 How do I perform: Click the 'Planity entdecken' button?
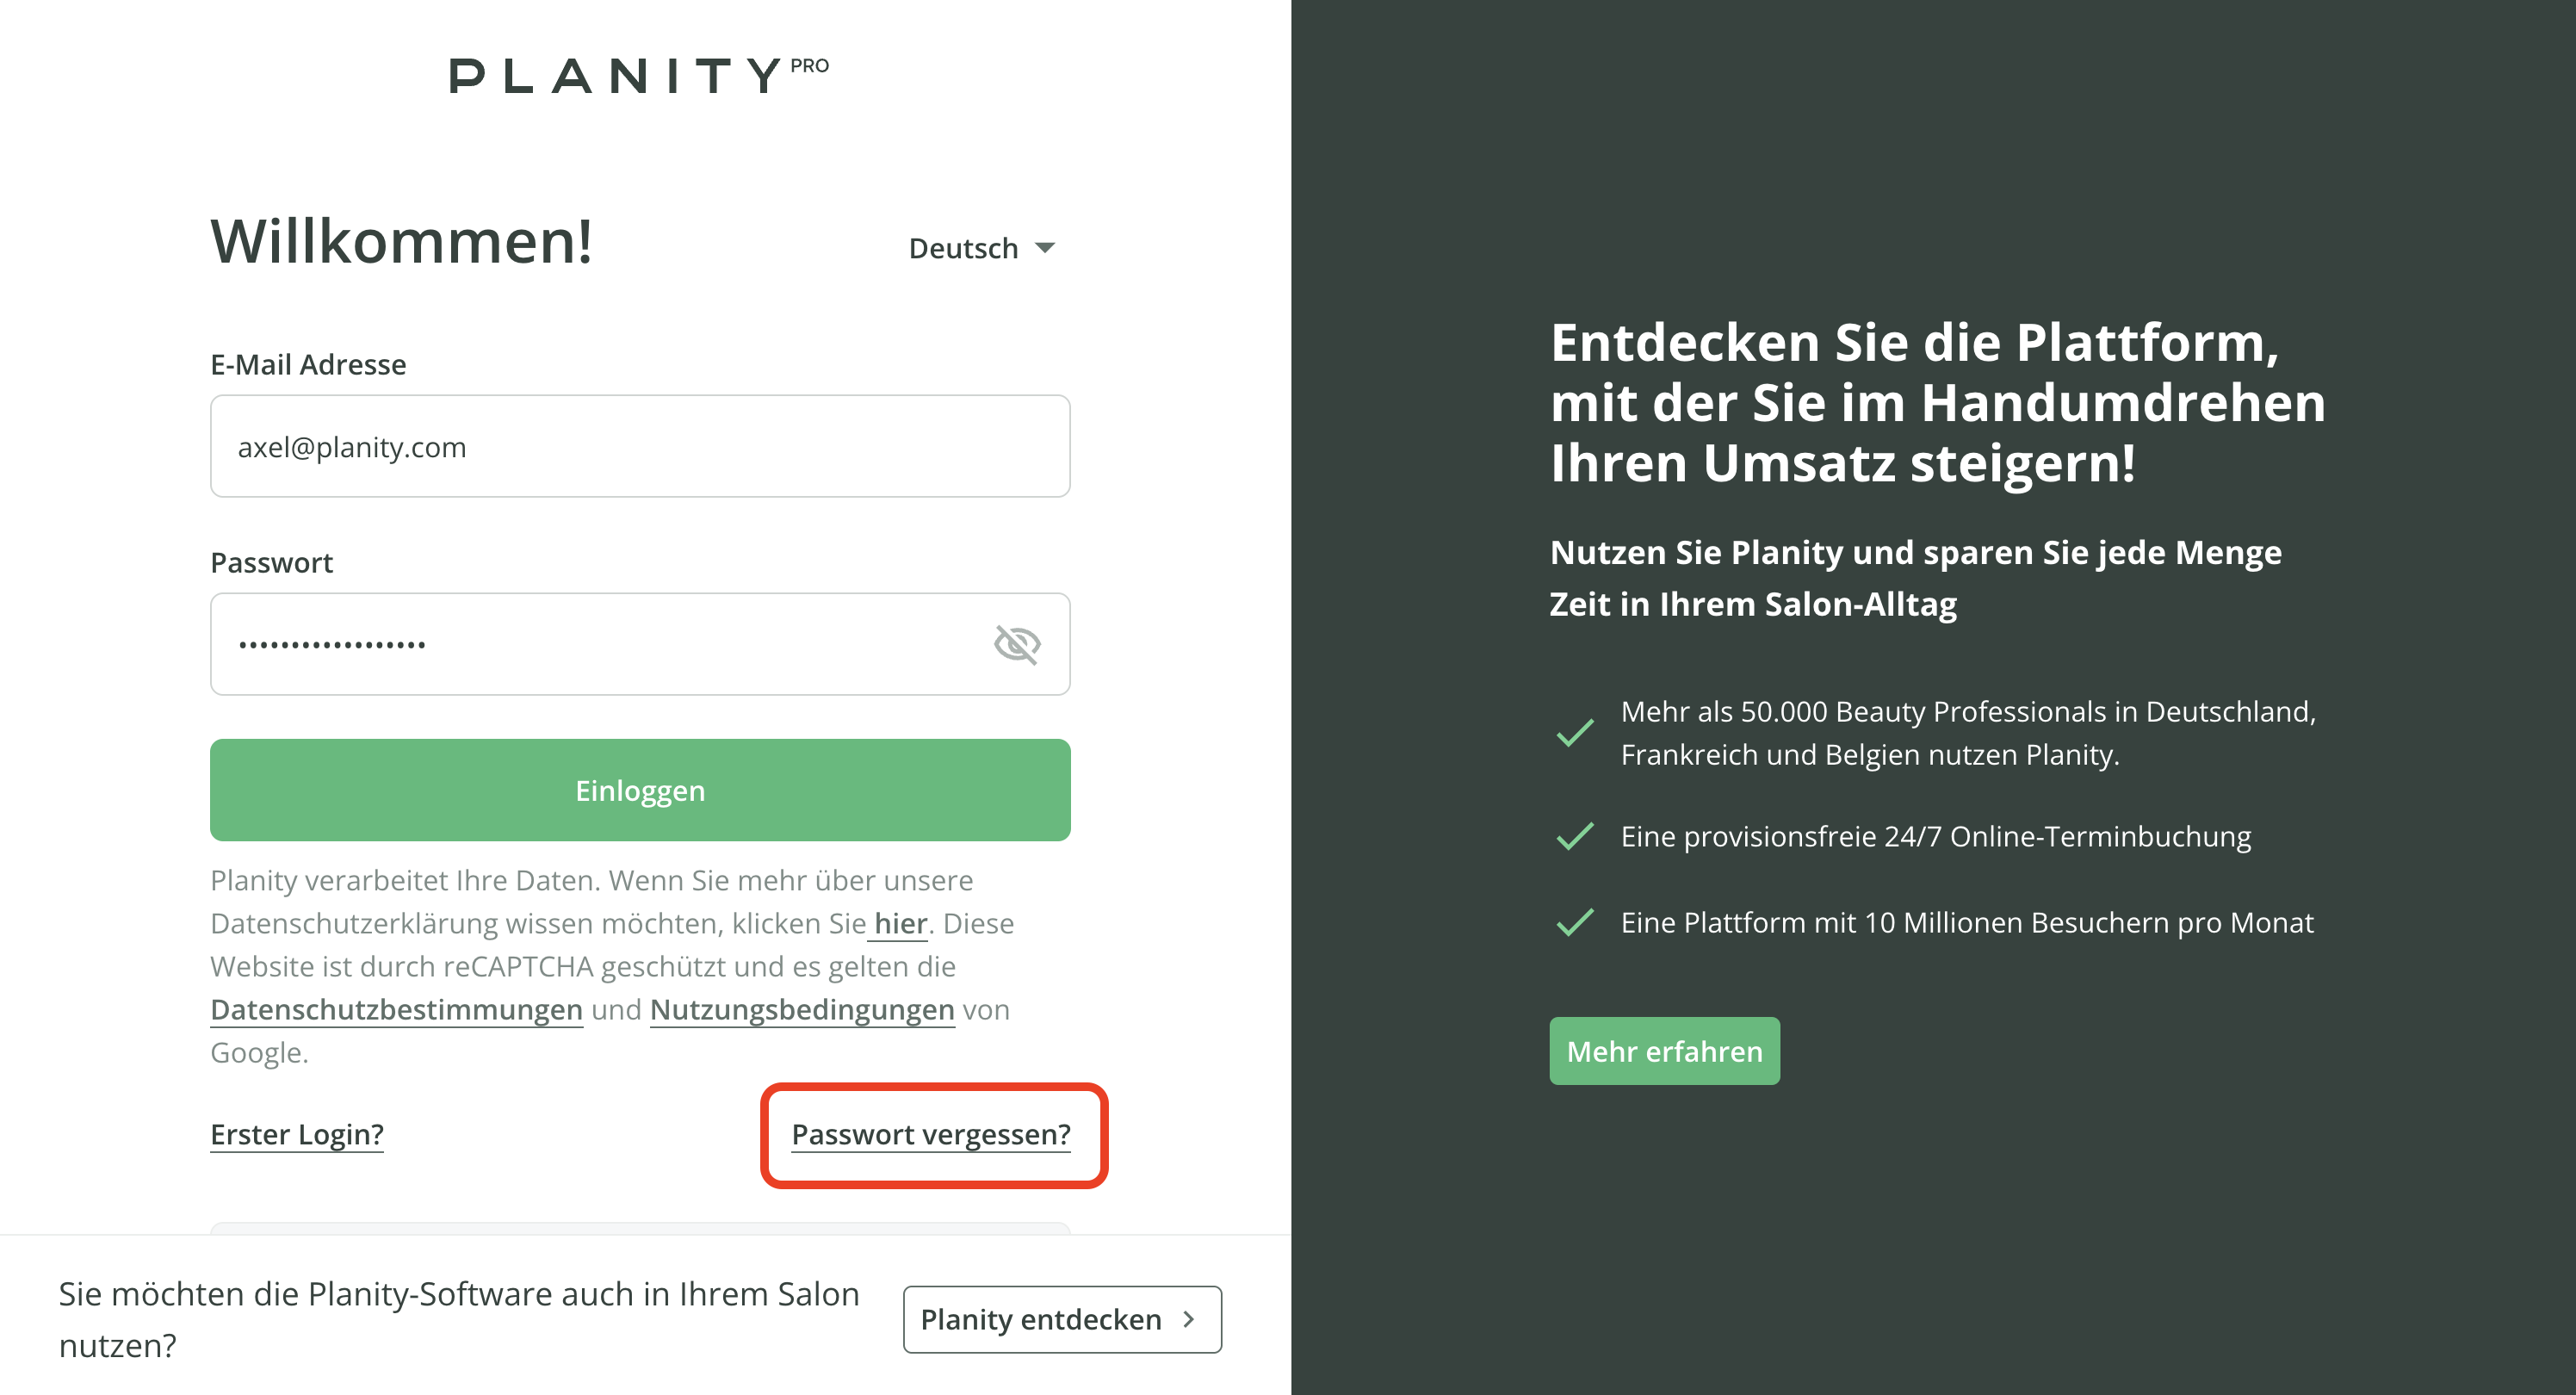[x=1061, y=1319]
